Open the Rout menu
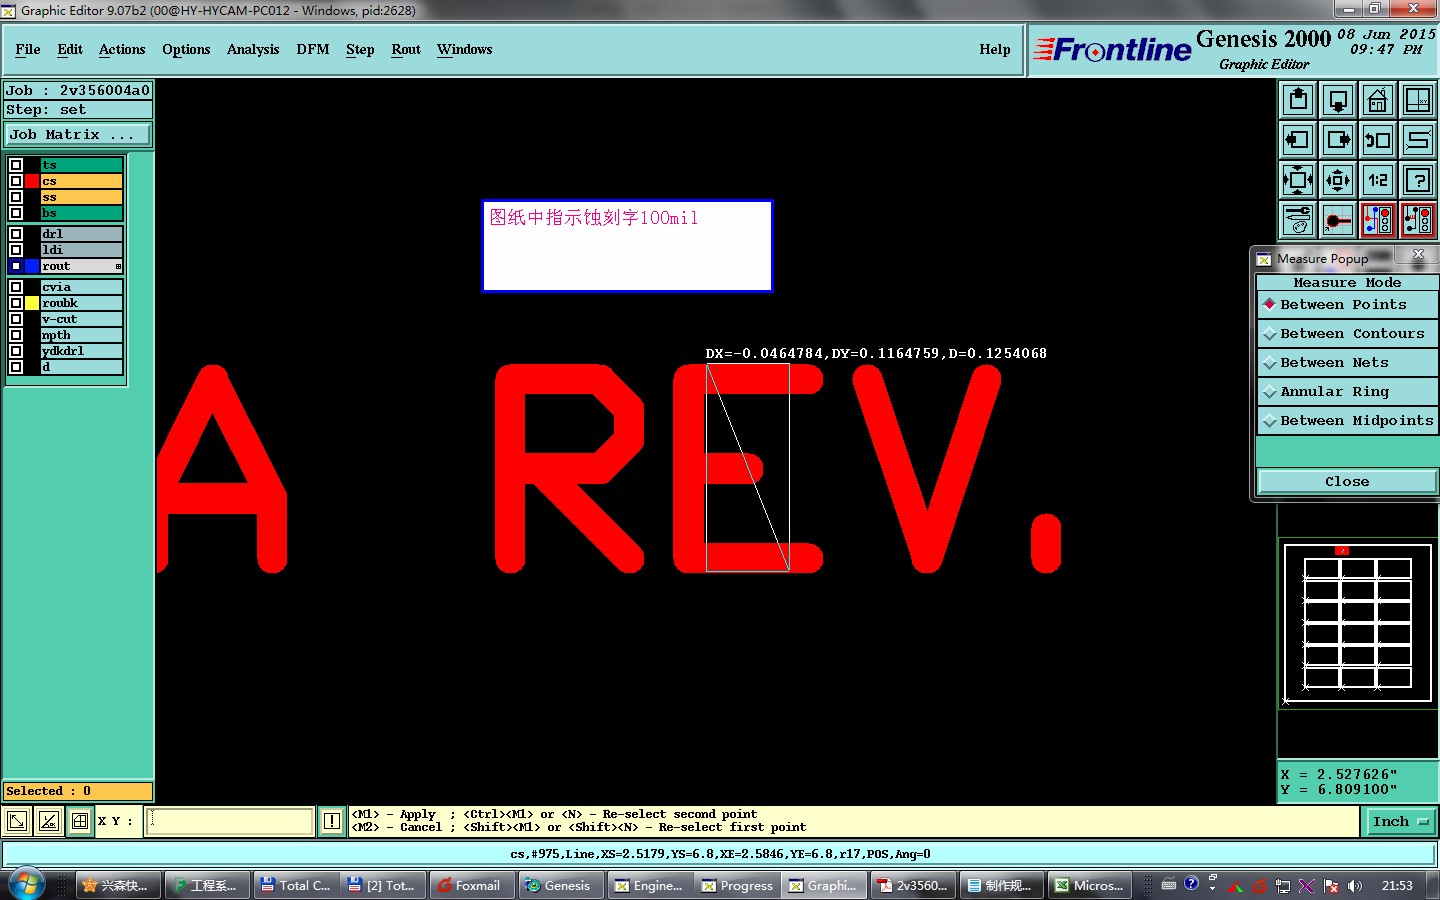Image resolution: width=1440 pixels, height=900 pixels. (406, 49)
